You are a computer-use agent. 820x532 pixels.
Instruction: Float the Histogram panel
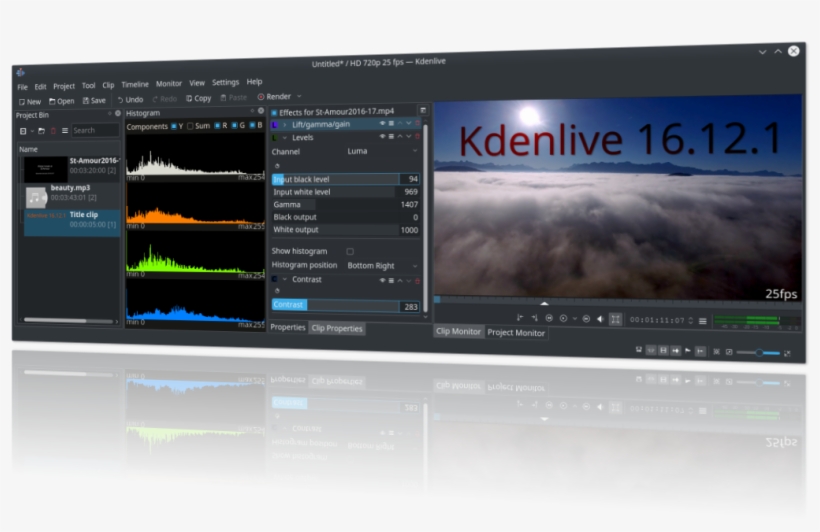coord(253,111)
